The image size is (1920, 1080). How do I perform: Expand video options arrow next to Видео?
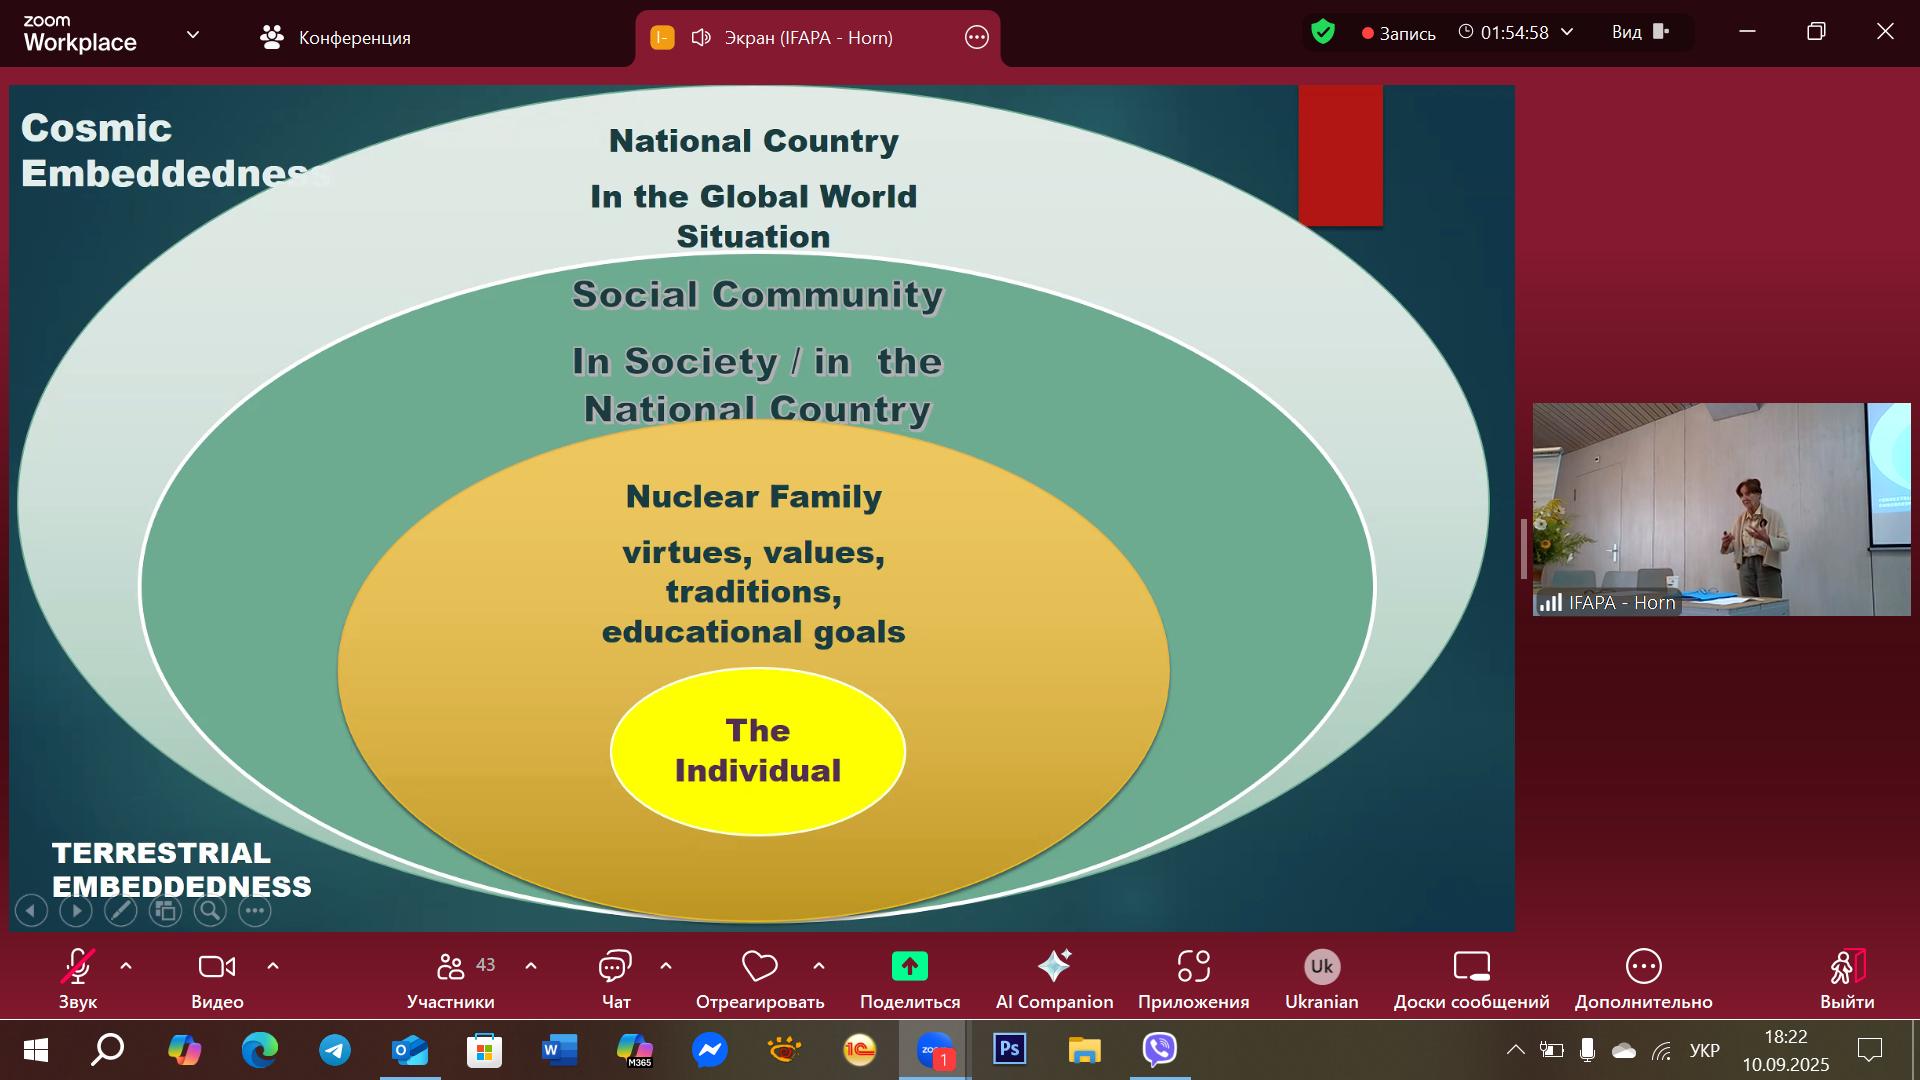(273, 966)
